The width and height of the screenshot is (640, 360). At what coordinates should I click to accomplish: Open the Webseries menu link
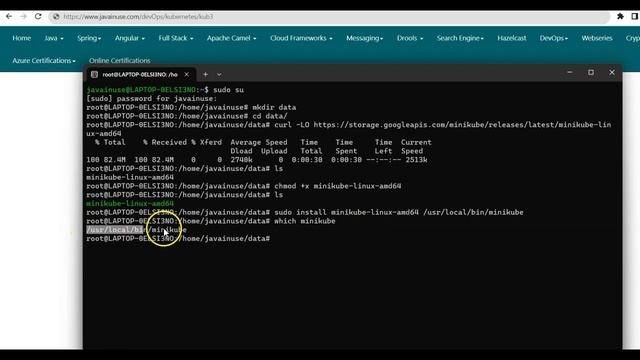[x=597, y=38]
